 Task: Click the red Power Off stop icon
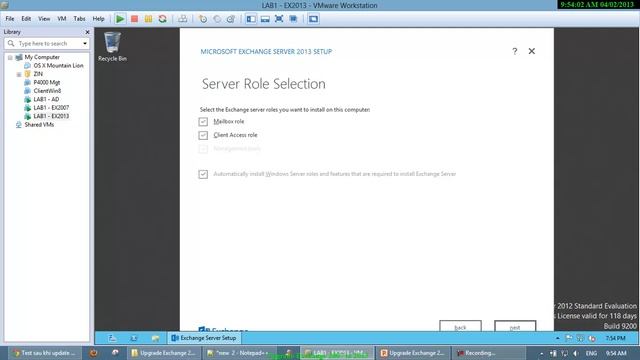(x=134, y=19)
